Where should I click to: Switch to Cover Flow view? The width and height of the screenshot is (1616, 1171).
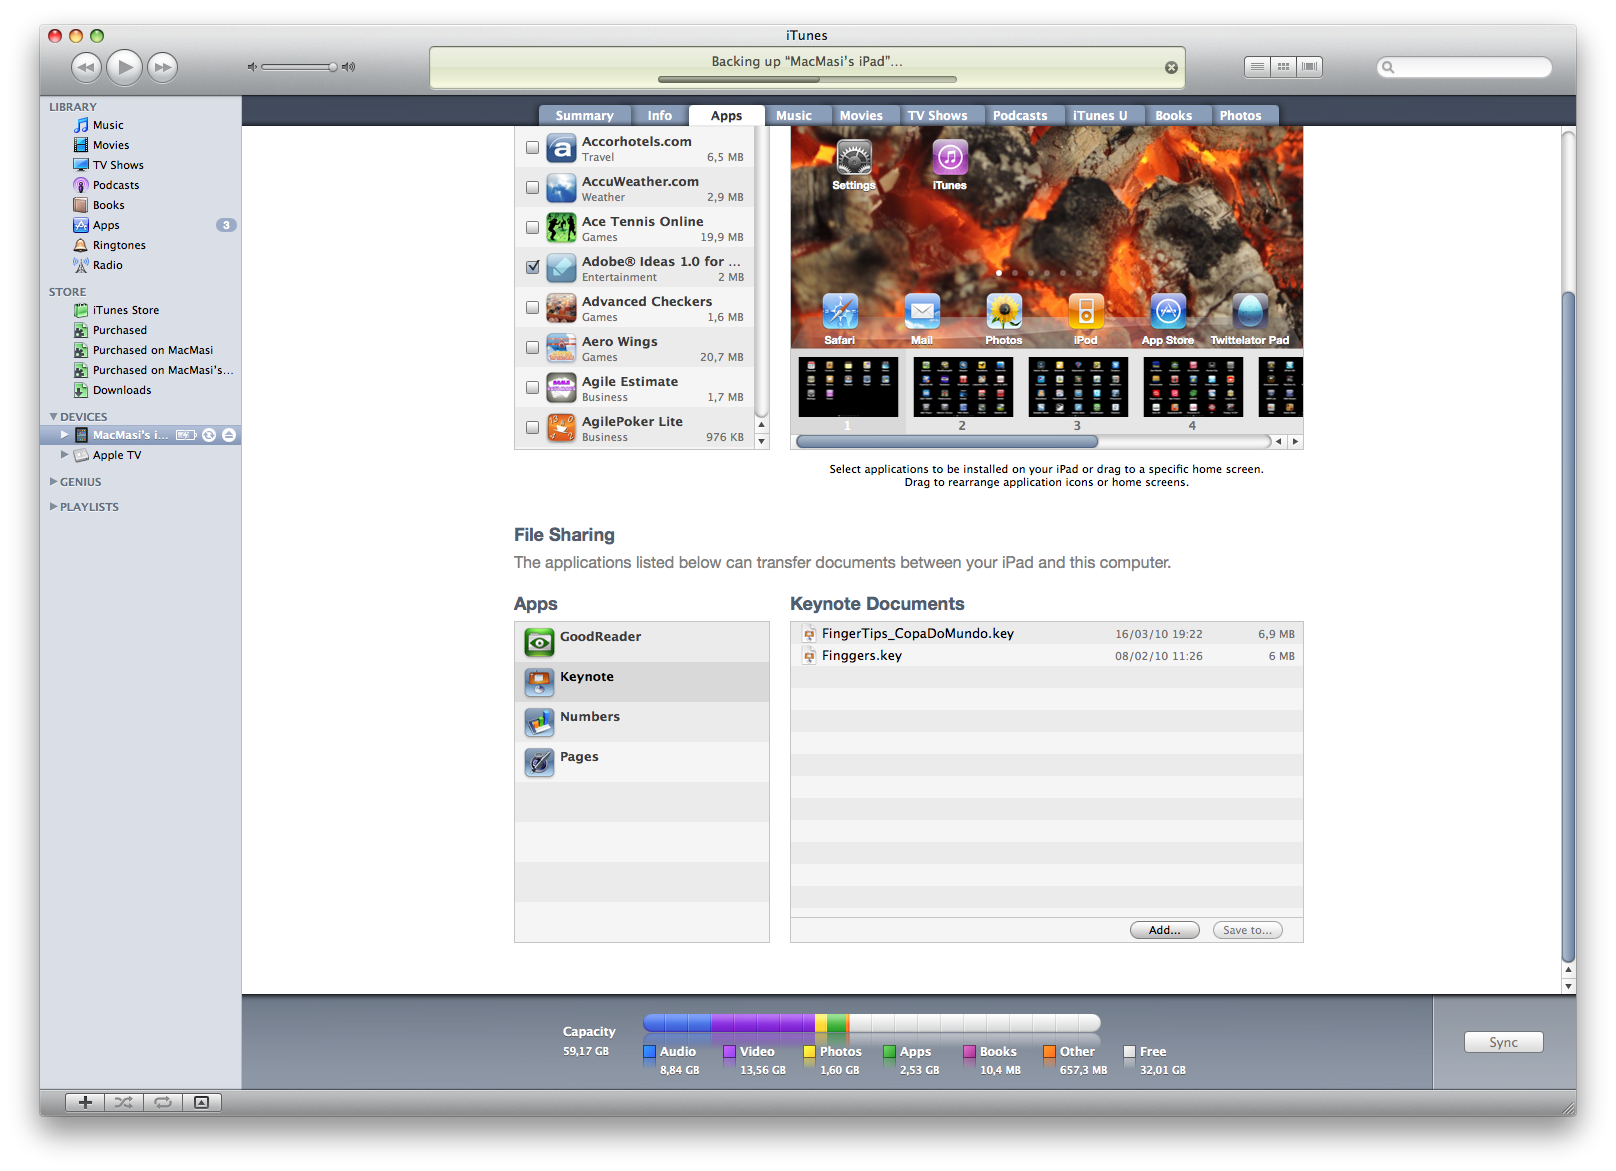[x=1309, y=67]
